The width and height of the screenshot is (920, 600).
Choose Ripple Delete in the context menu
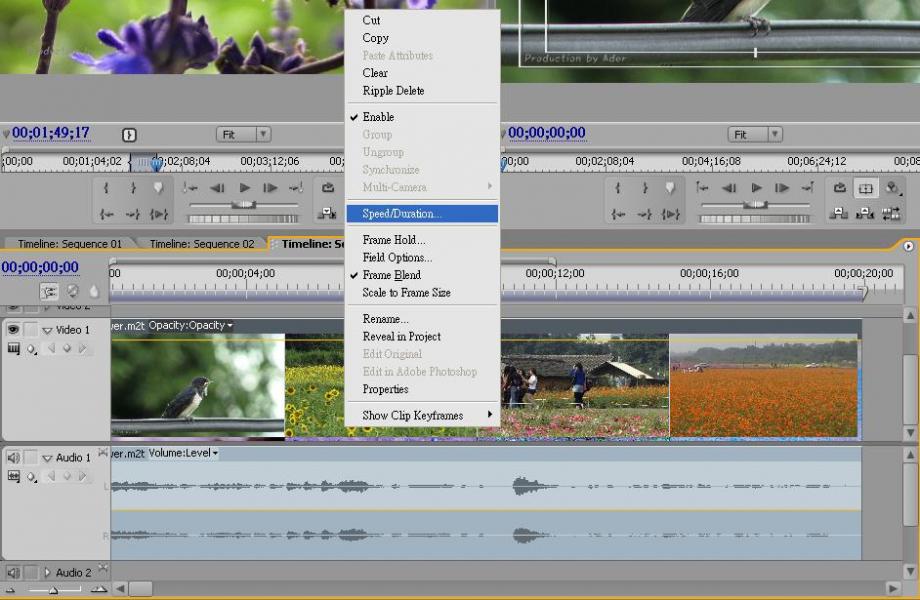393,91
